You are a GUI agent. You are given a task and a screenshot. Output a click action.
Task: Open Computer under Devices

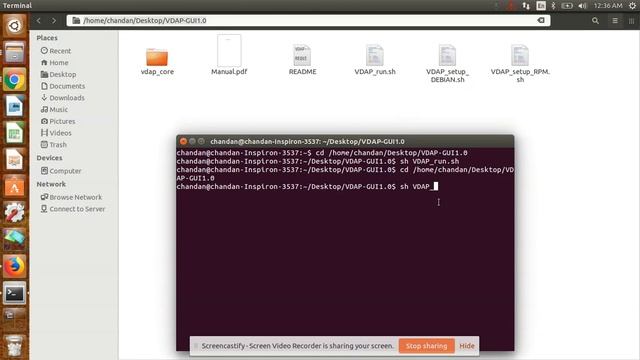(x=61, y=171)
